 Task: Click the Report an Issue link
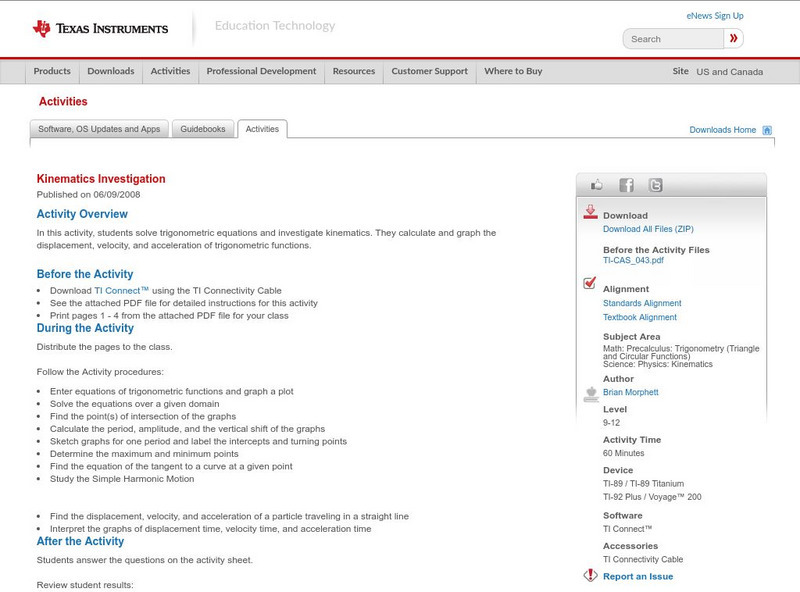coord(638,576)
